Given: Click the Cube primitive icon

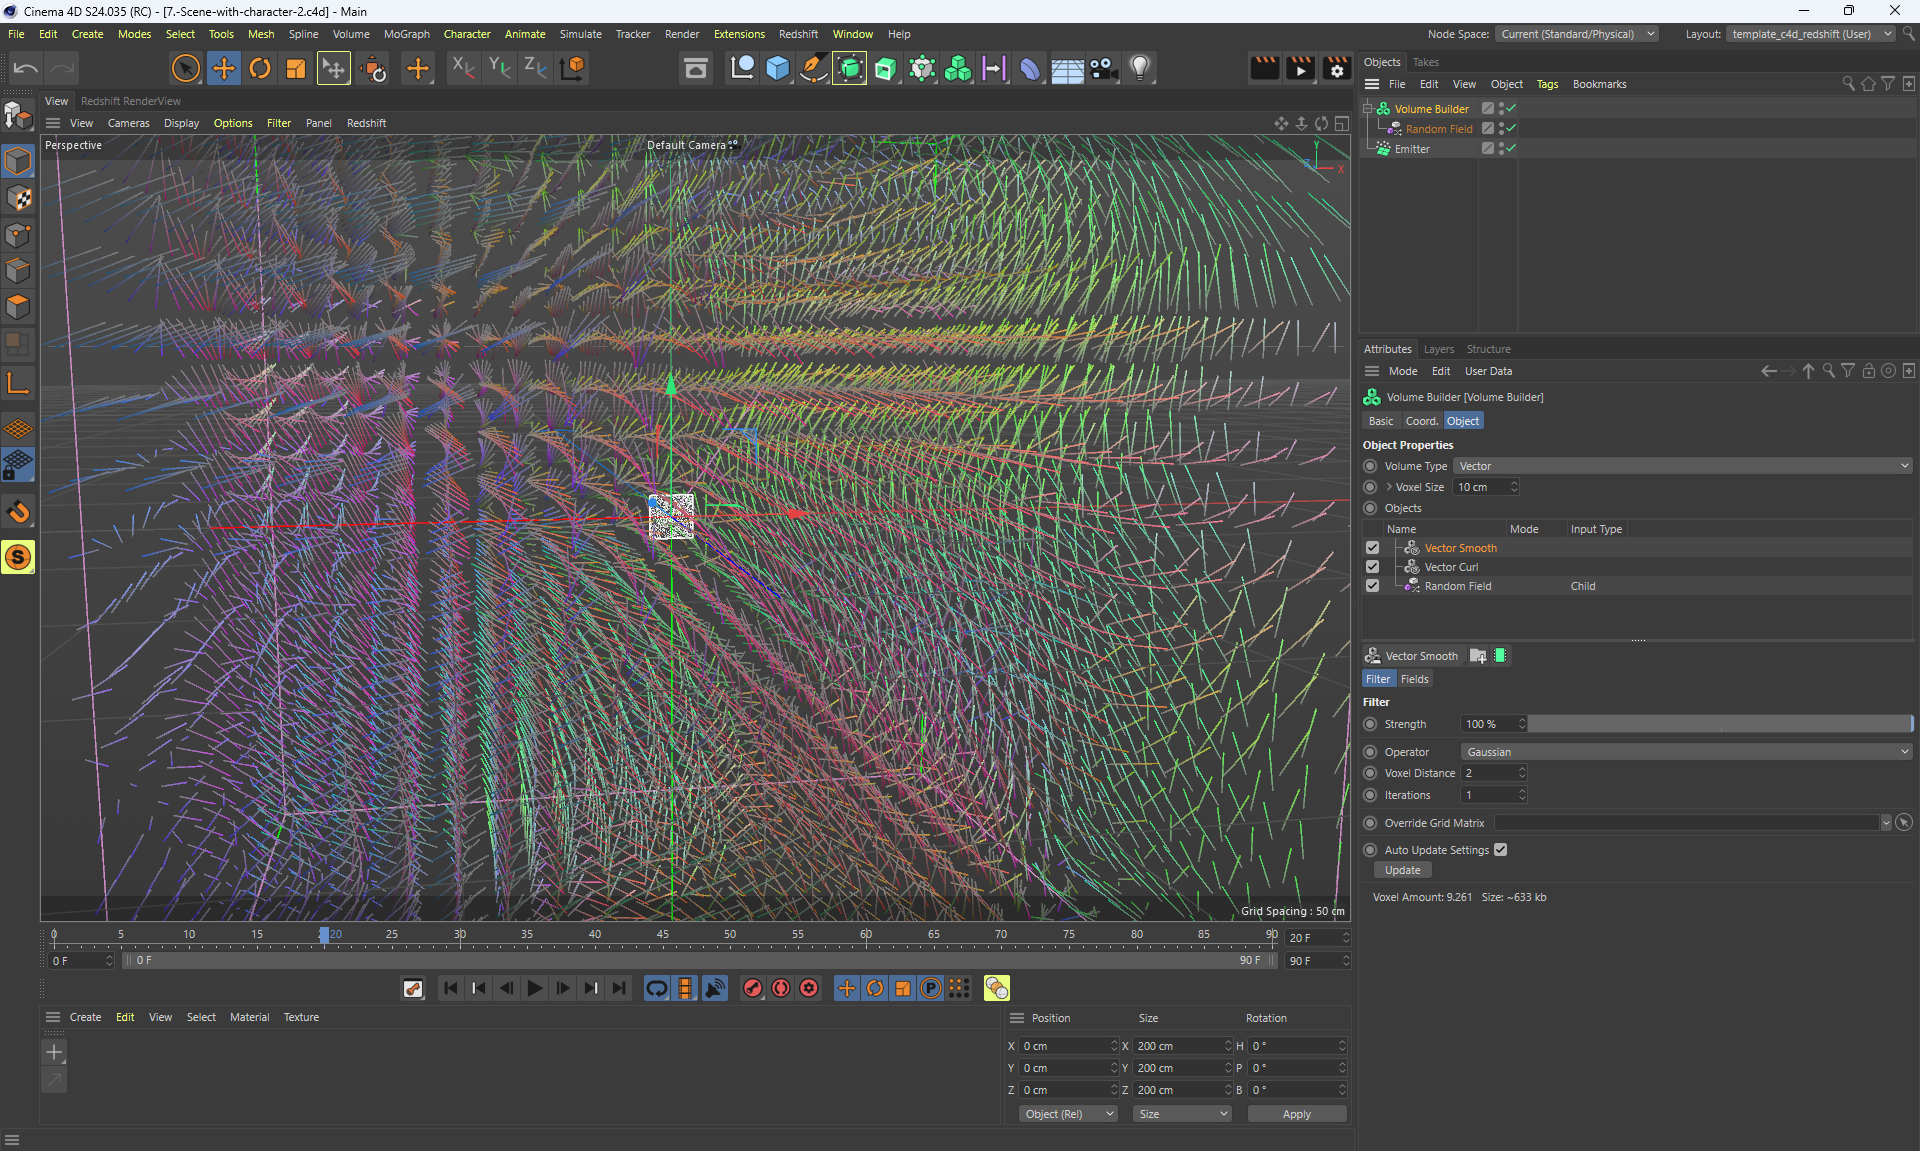Looking at the screenshot, I should (x=777, y=68).
